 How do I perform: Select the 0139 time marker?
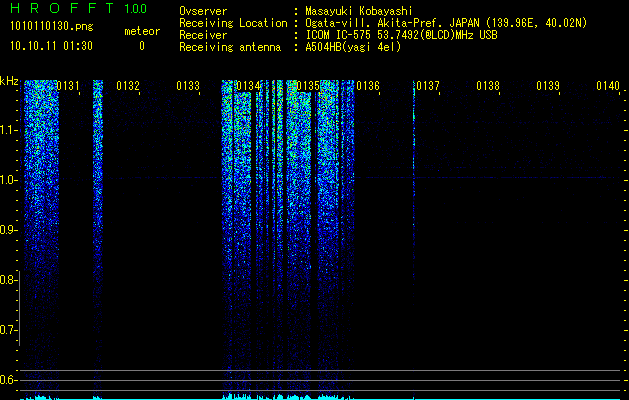[x=548, y=86]
